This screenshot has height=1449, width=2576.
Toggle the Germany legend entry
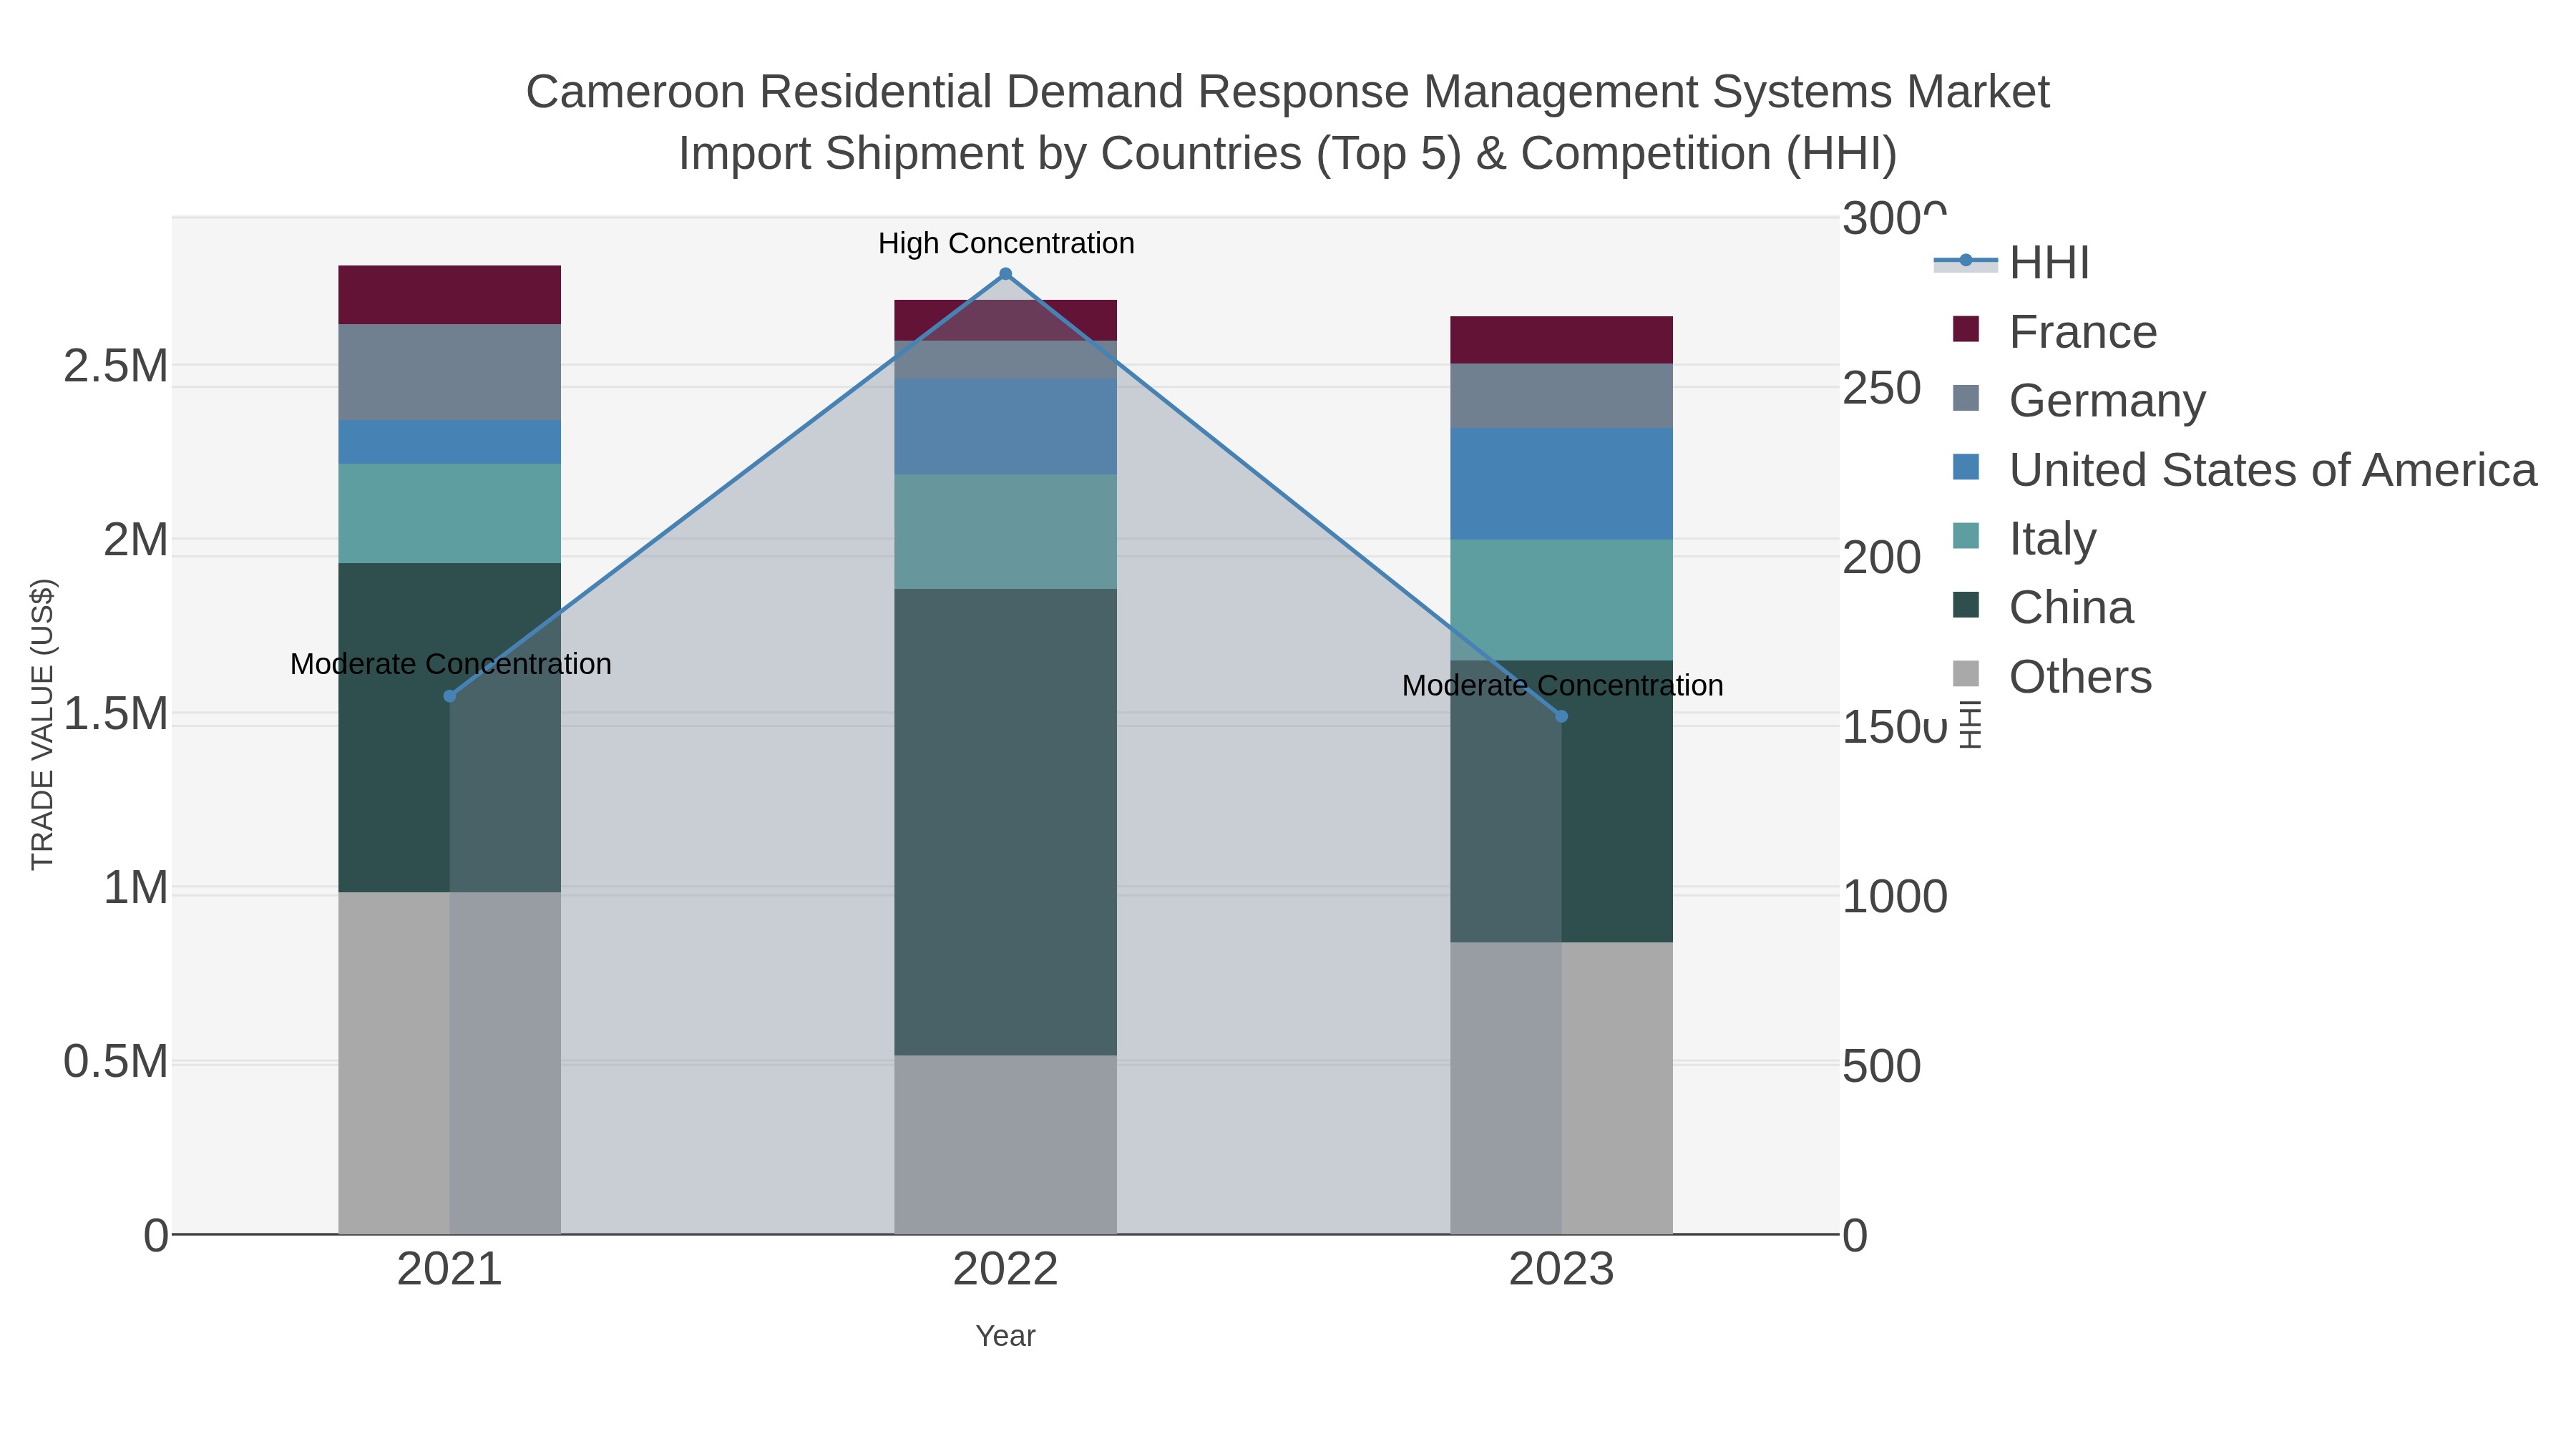(x=2079, y=401)
